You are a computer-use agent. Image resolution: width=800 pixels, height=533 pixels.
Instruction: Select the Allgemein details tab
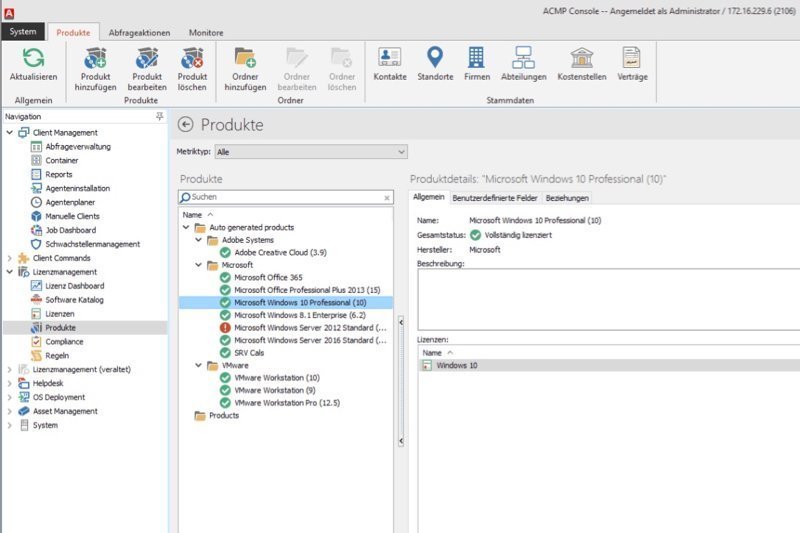pos(429,197)
